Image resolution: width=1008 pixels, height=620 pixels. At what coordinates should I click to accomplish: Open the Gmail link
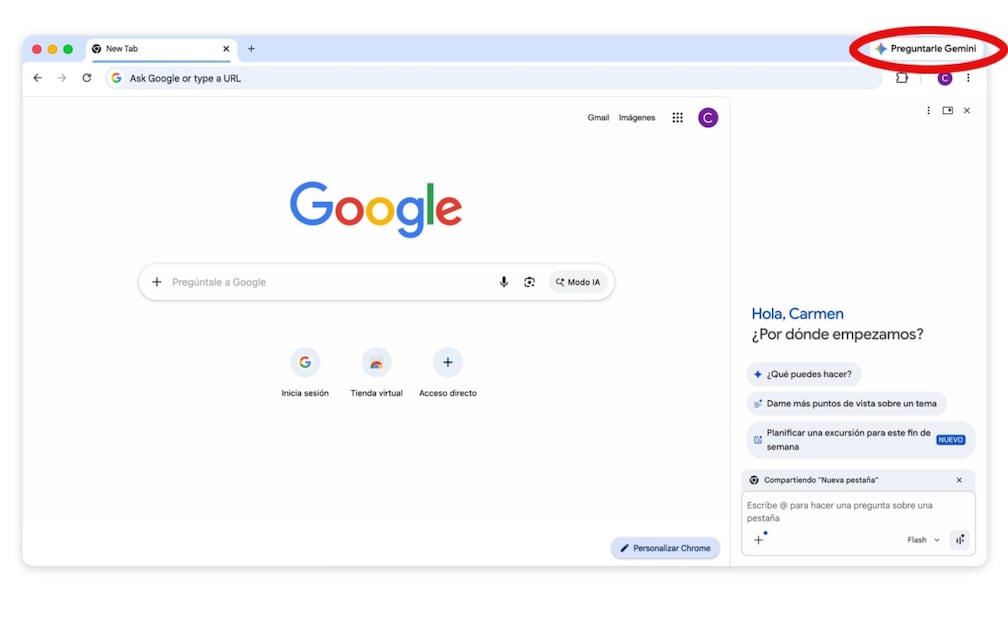(x=598, y=118)
